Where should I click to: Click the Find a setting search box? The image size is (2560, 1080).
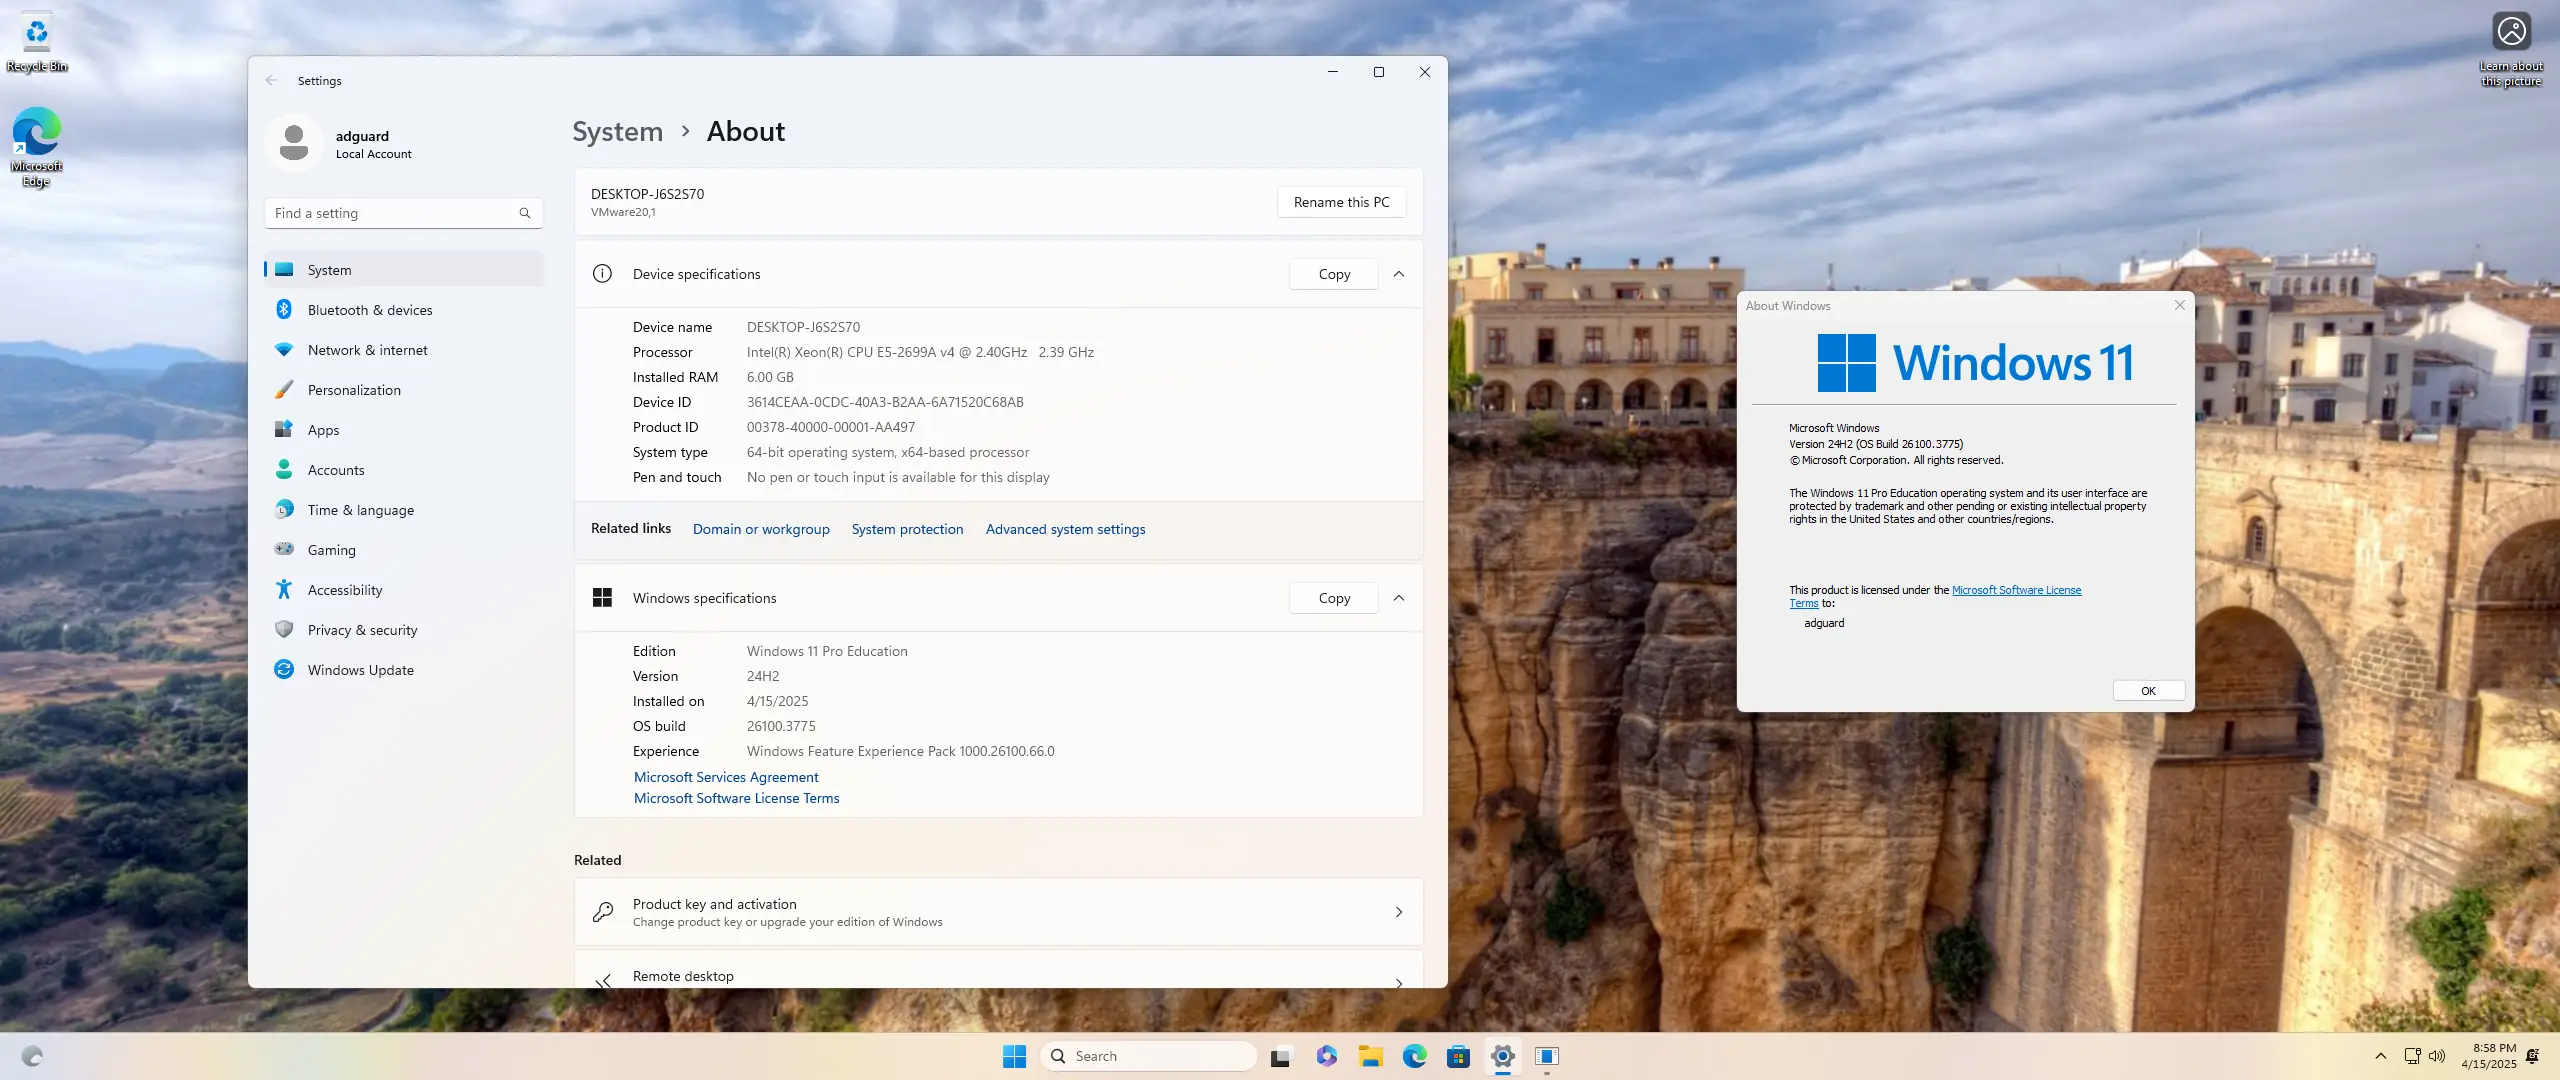pos(395,213)
